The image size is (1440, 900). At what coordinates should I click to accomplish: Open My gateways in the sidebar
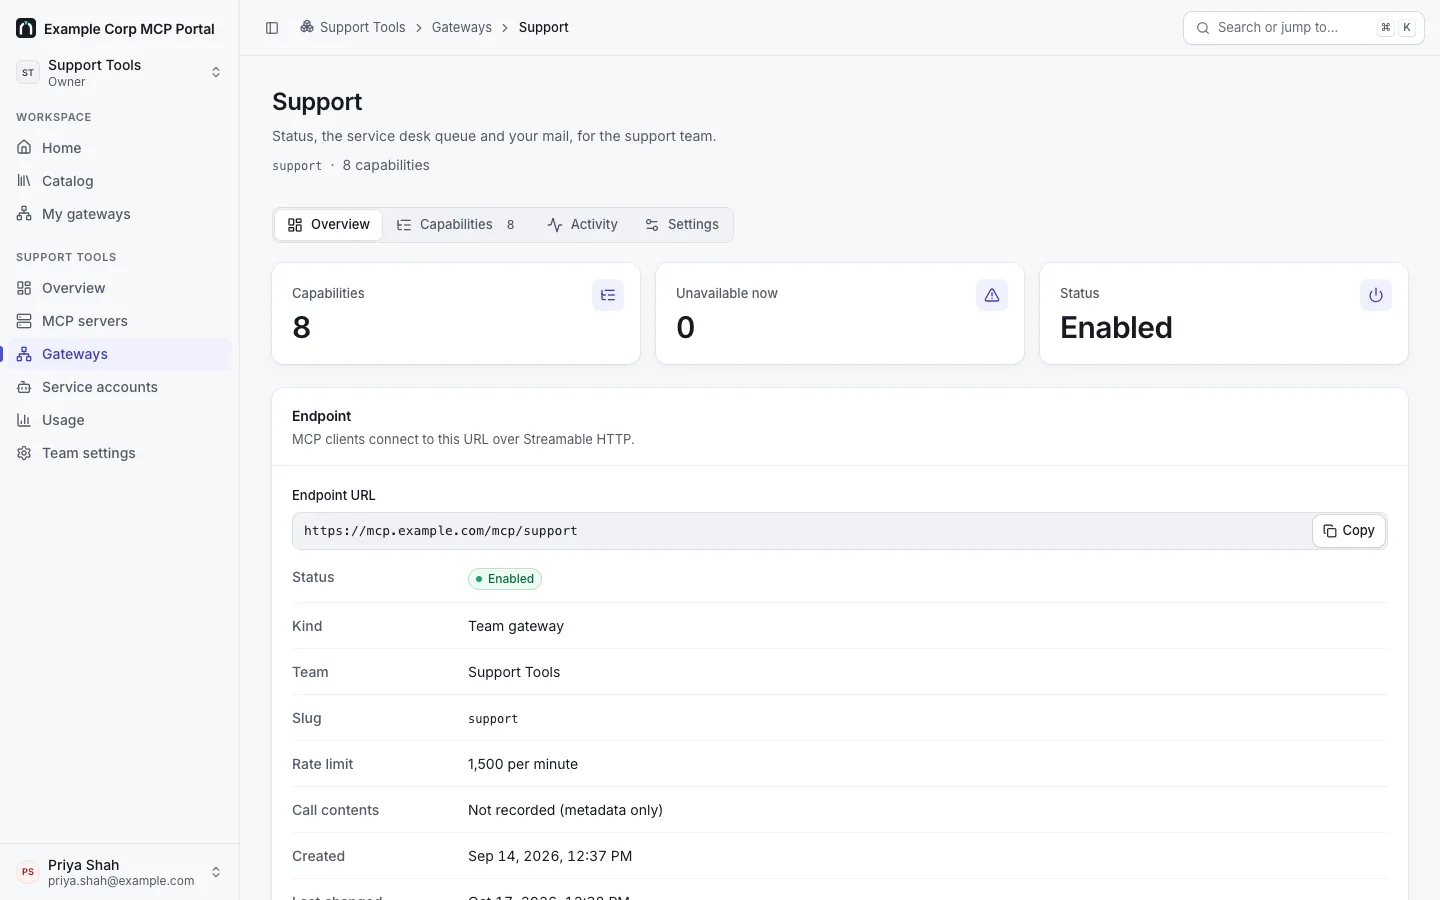click(x=120, y=214)
